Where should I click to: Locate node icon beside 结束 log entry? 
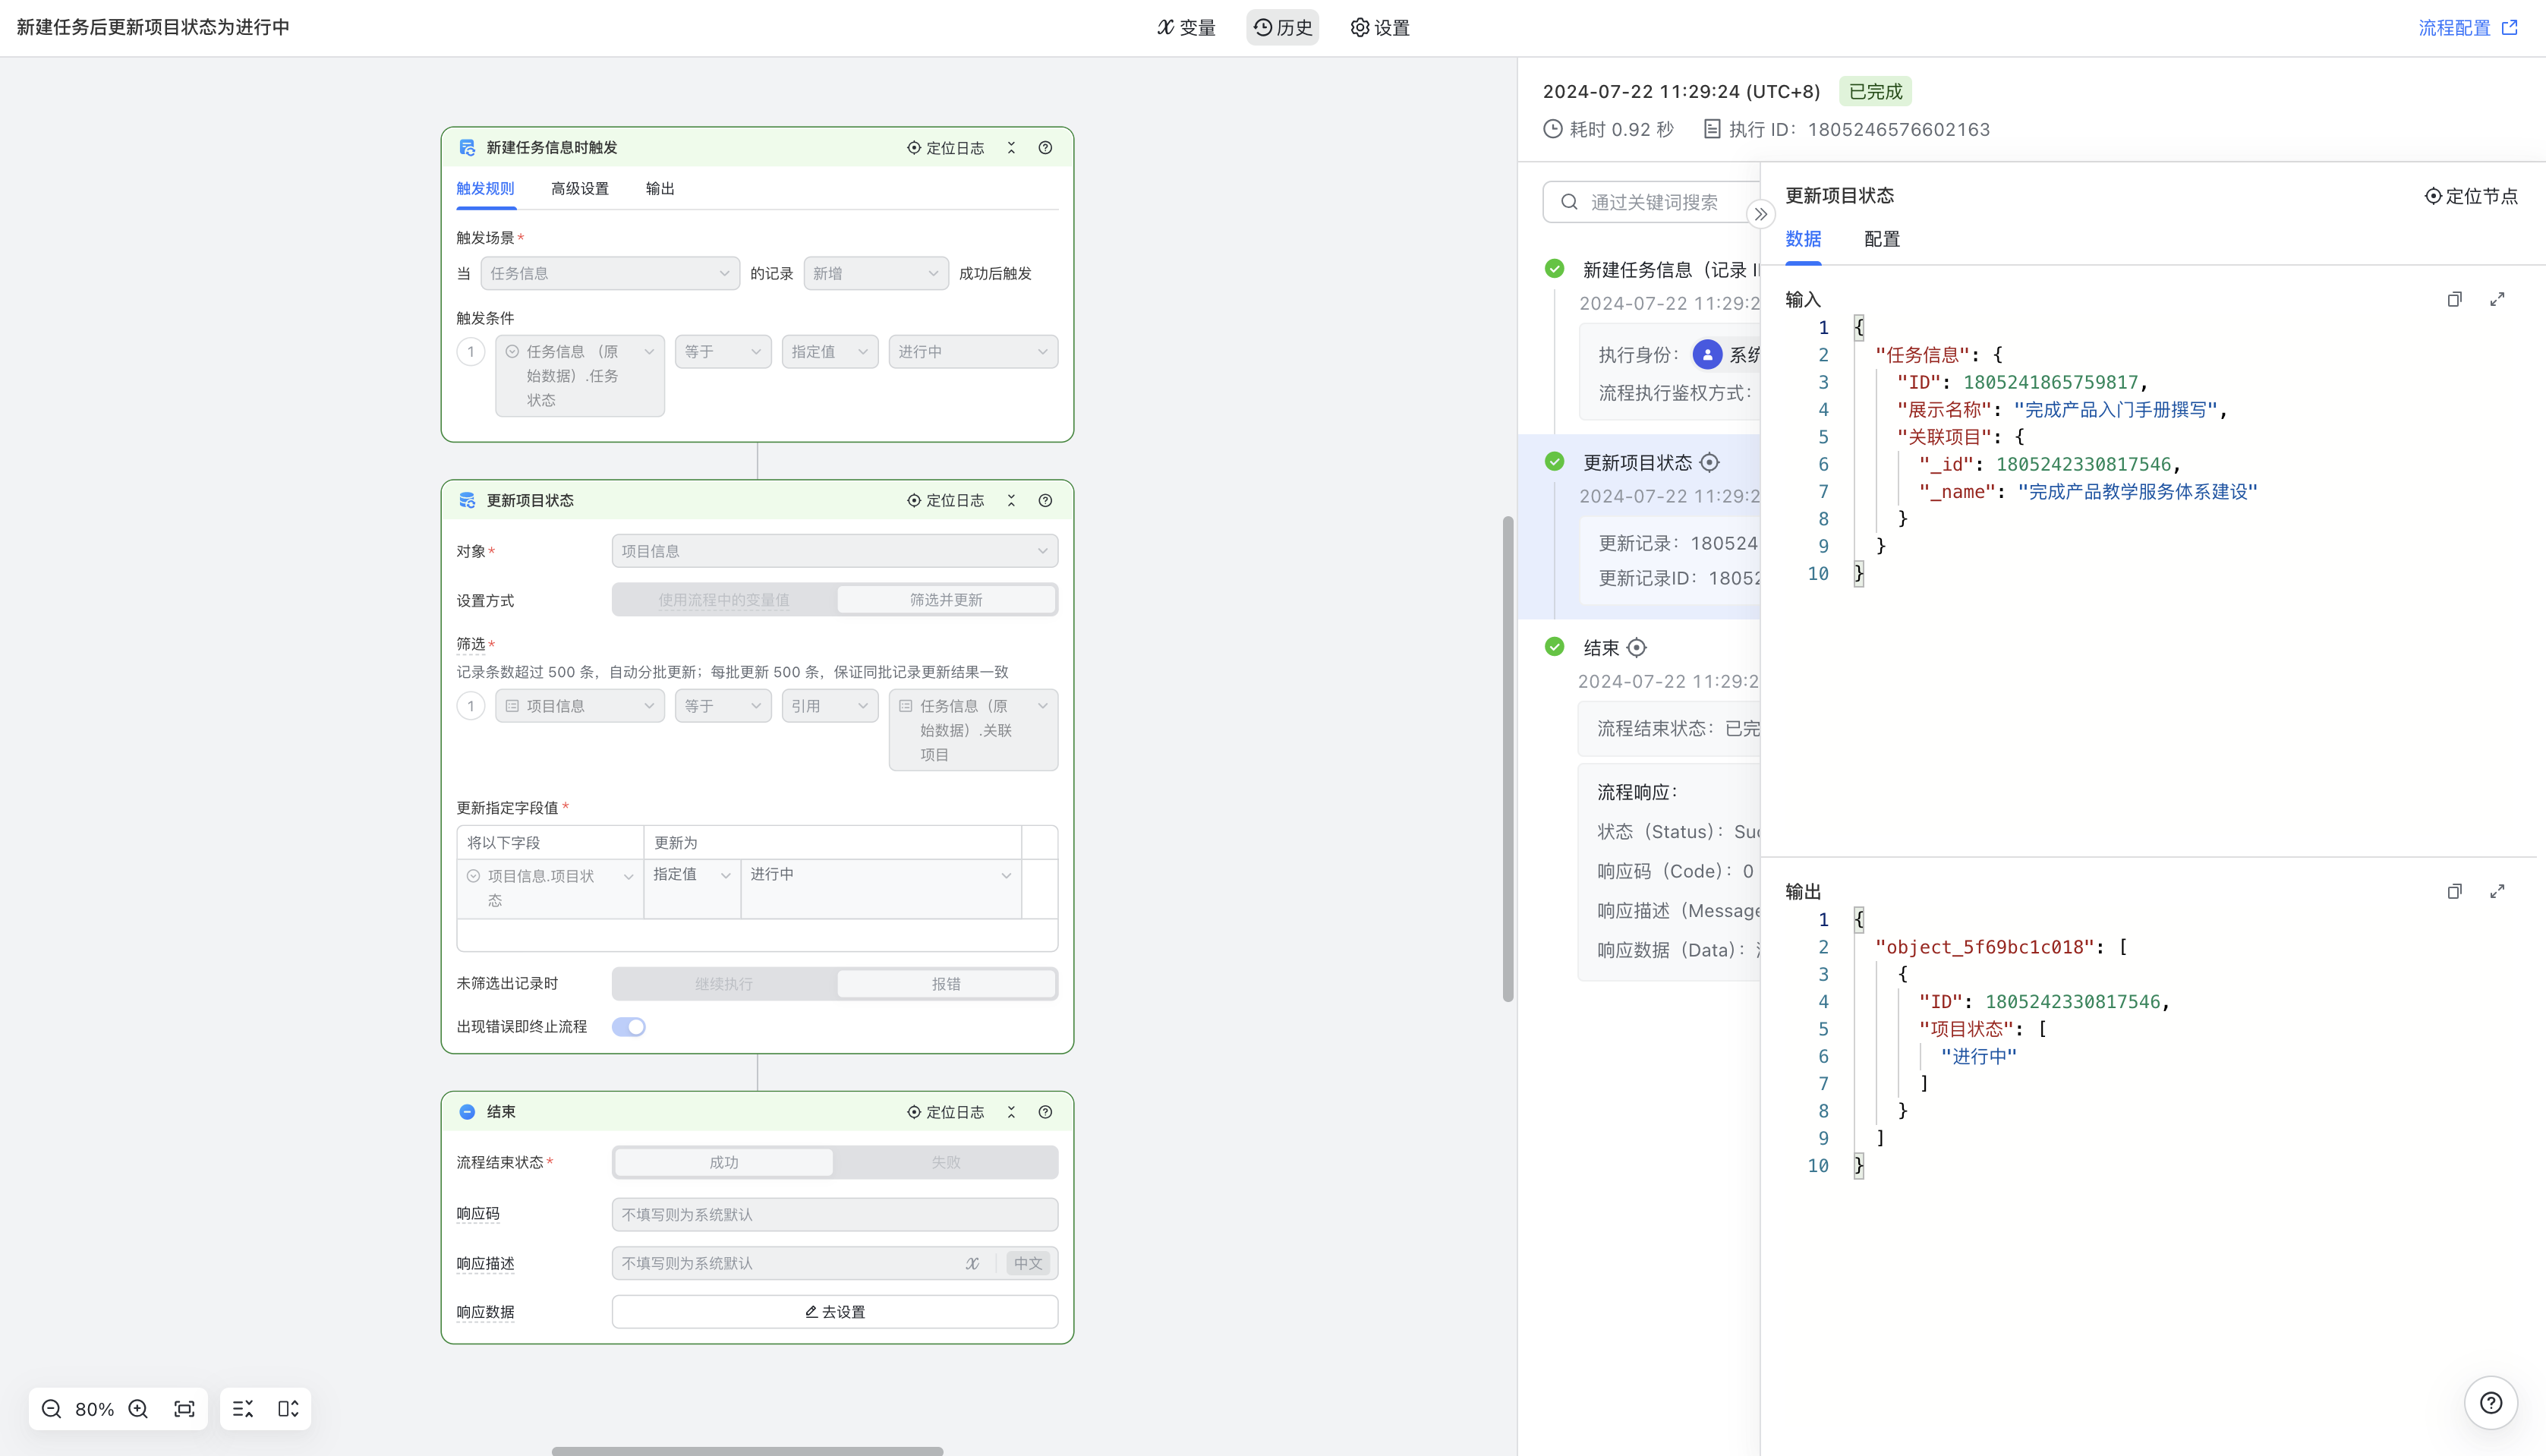1636,648
